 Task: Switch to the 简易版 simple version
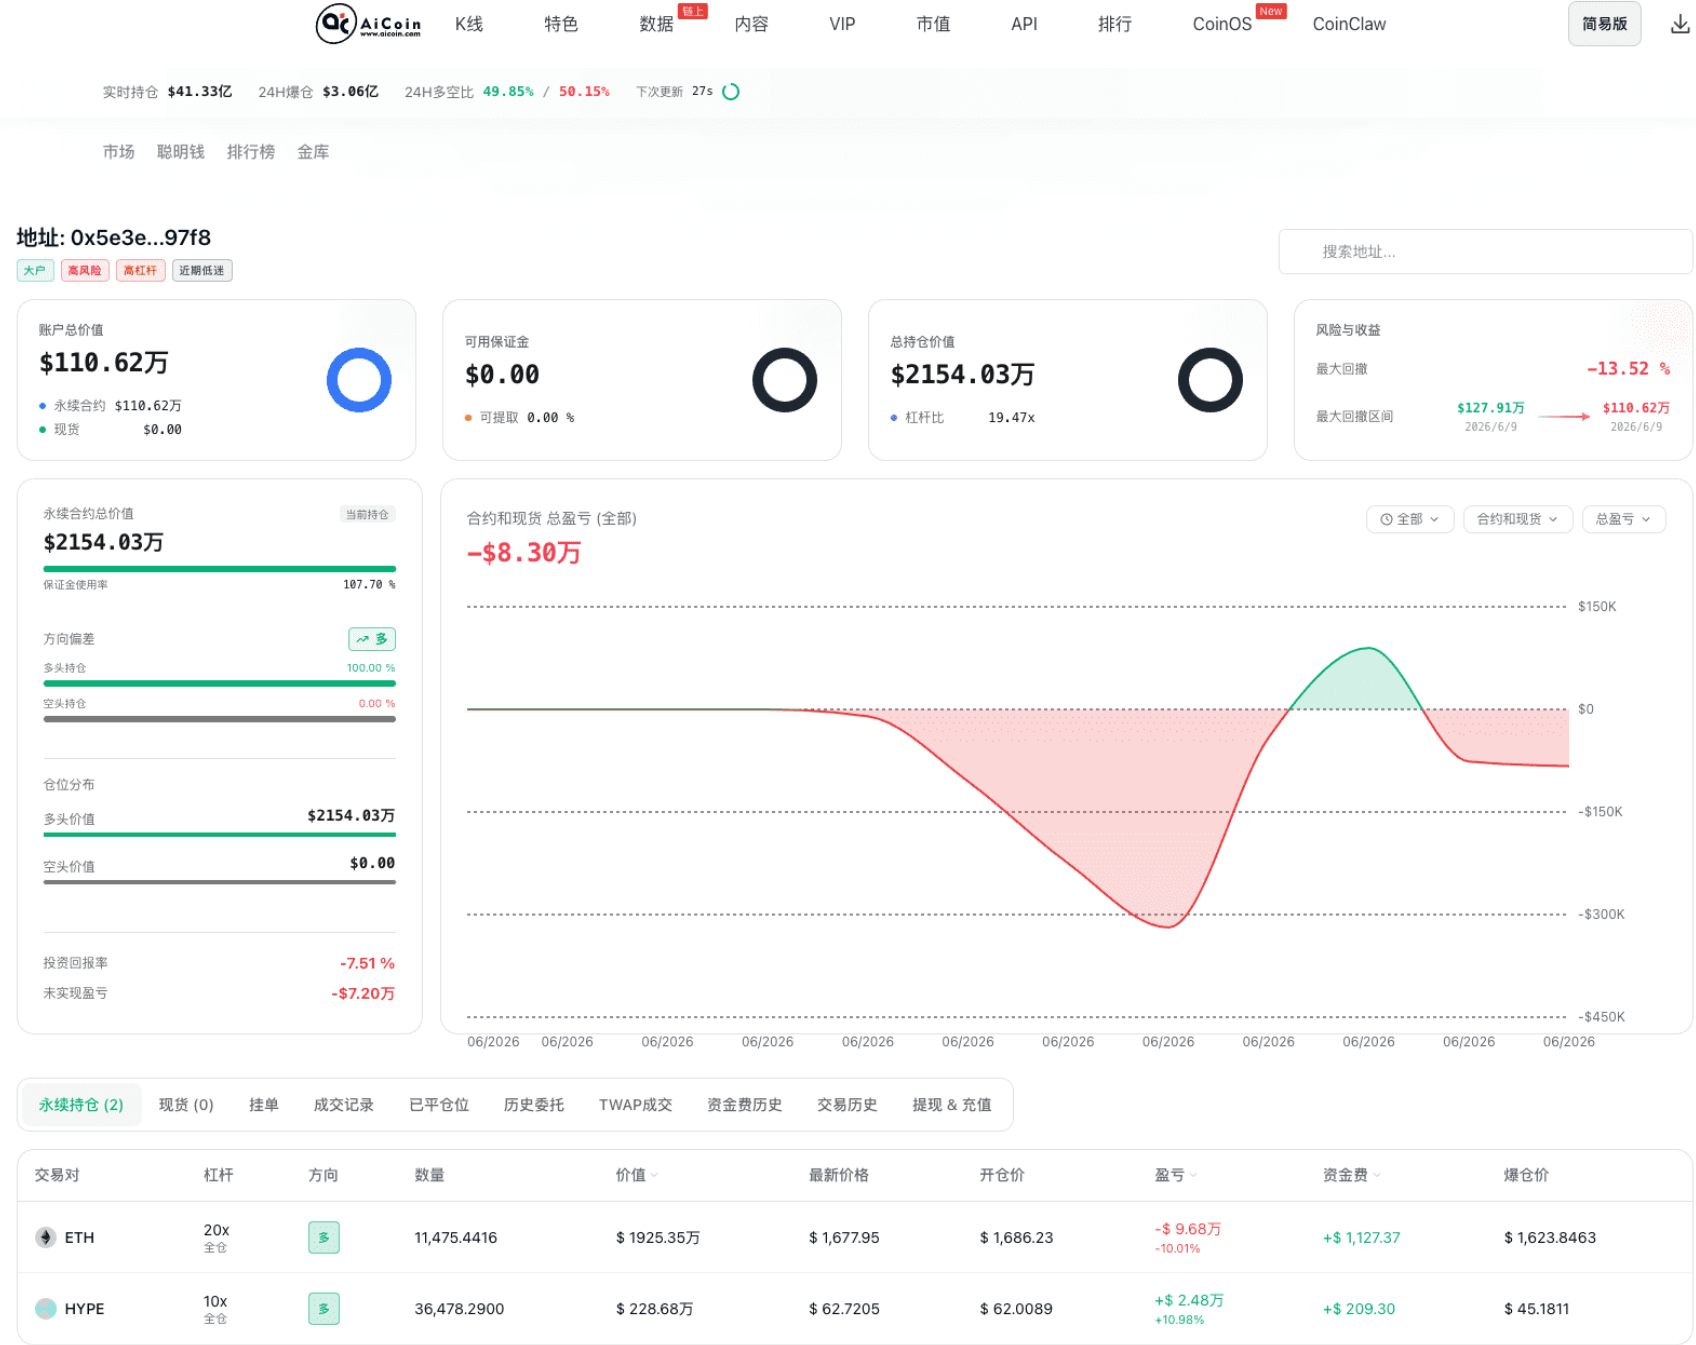pyautogui.click(x=1604, y=24)
